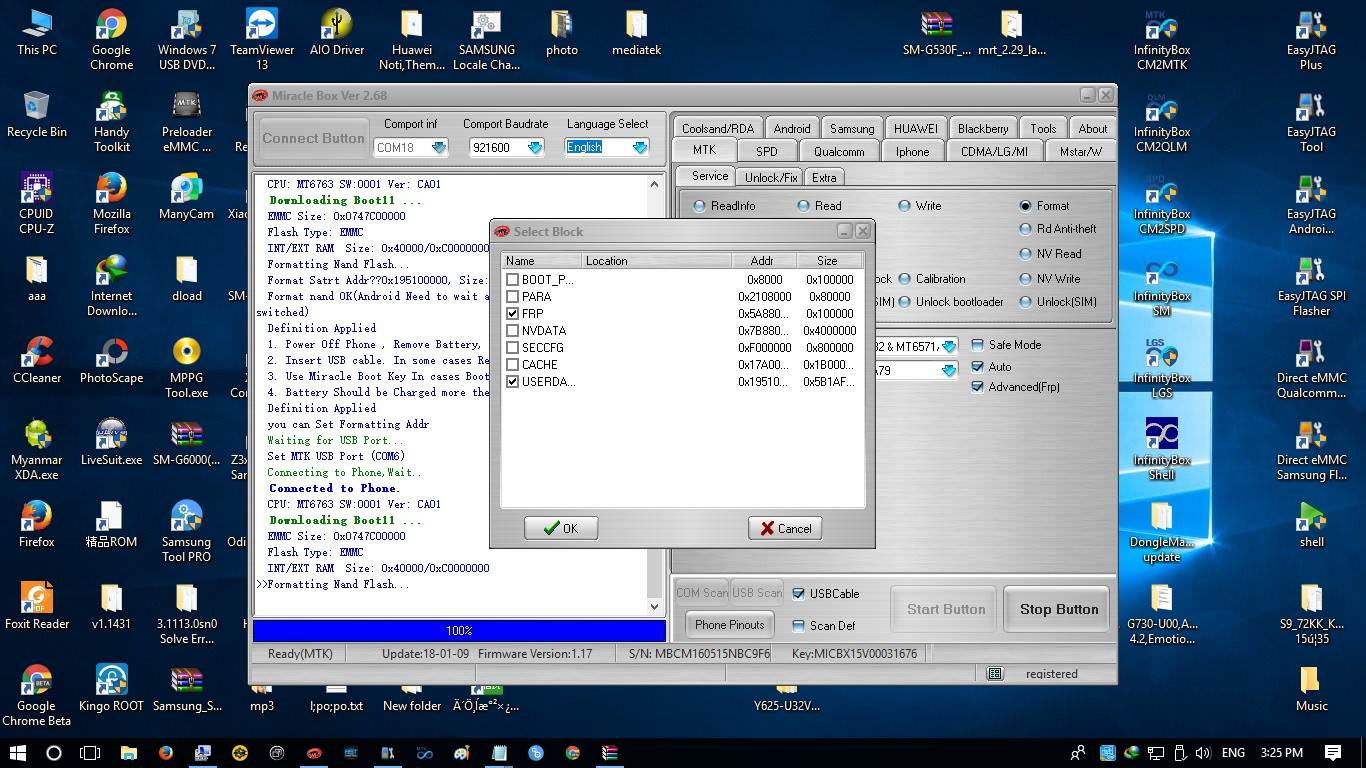Open the Google Chrome desktop icon
Image resolution: width=1366 pixels, height=768 pixels.
coord(111,41)
